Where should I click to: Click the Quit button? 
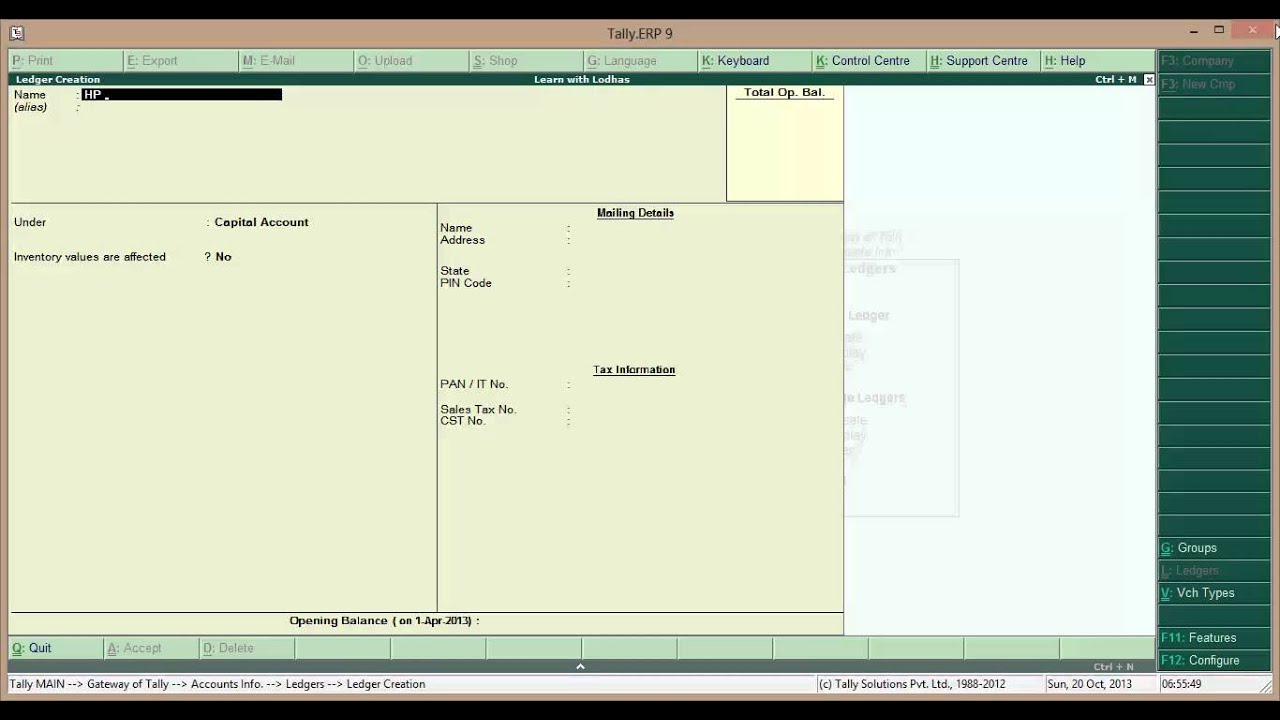(x=56, y=648)
